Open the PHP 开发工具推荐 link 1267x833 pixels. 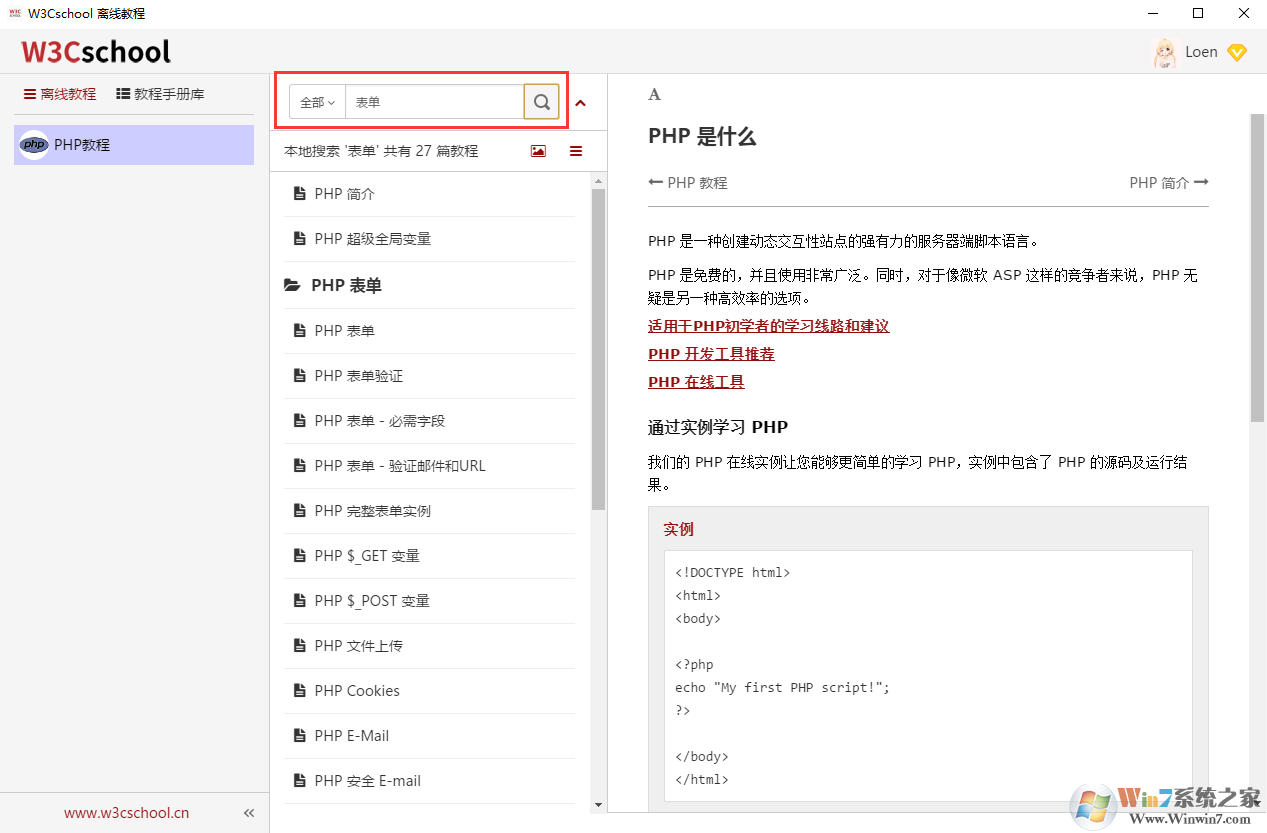coord(711,353)
